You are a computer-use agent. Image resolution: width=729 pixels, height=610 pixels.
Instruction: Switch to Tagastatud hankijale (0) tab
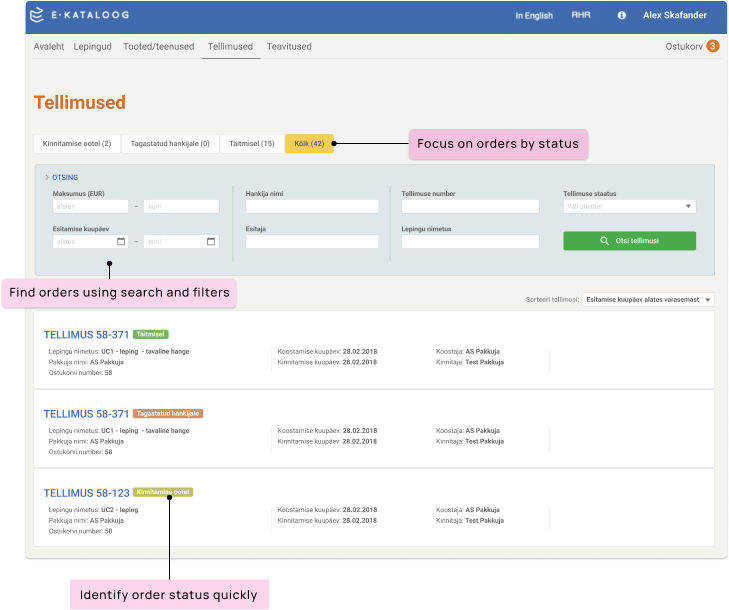tap(170, 144)
